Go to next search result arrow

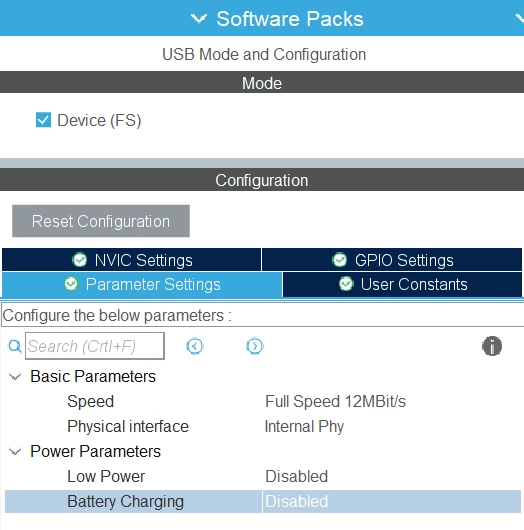tap(255, 346)
